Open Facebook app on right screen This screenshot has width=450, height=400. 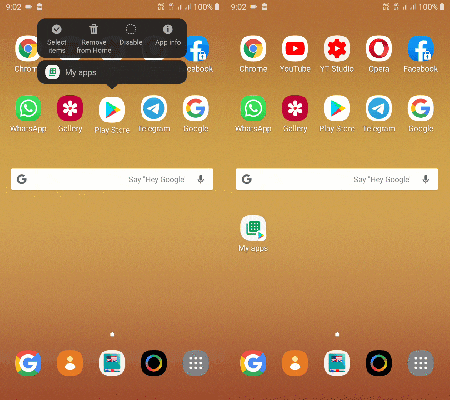coord(421,49)
